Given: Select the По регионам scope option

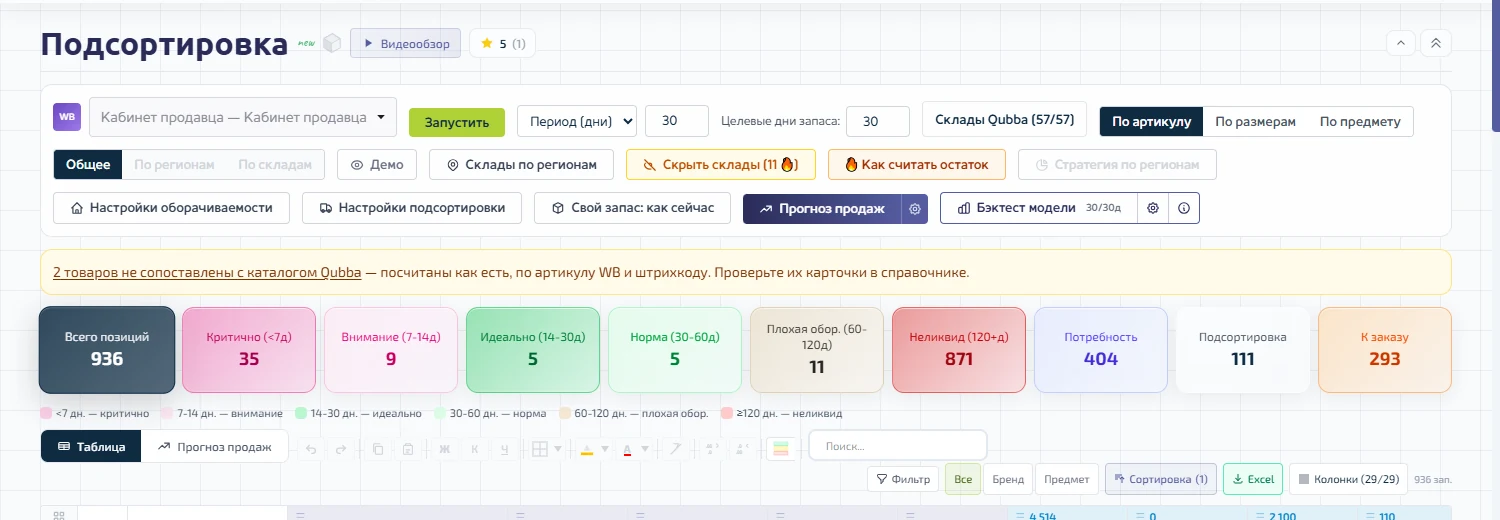Looking at the screenshot, I should pyautogui.click(x=174, y=165).
